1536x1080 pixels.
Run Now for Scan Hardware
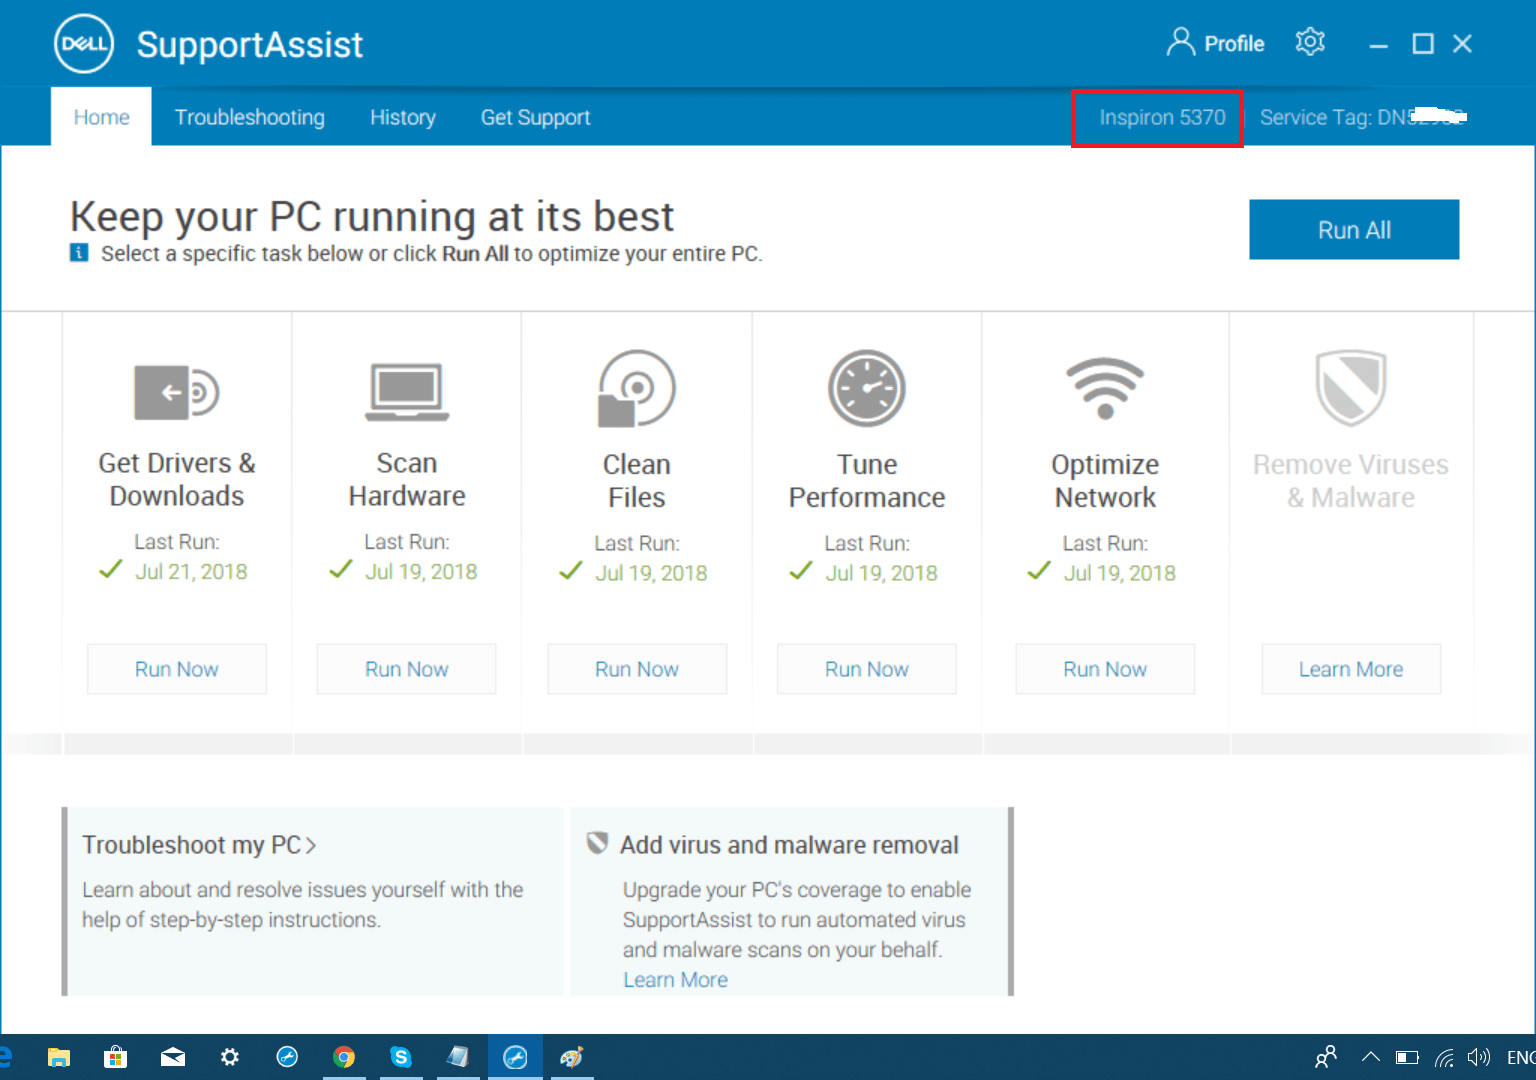click(407, 669)
